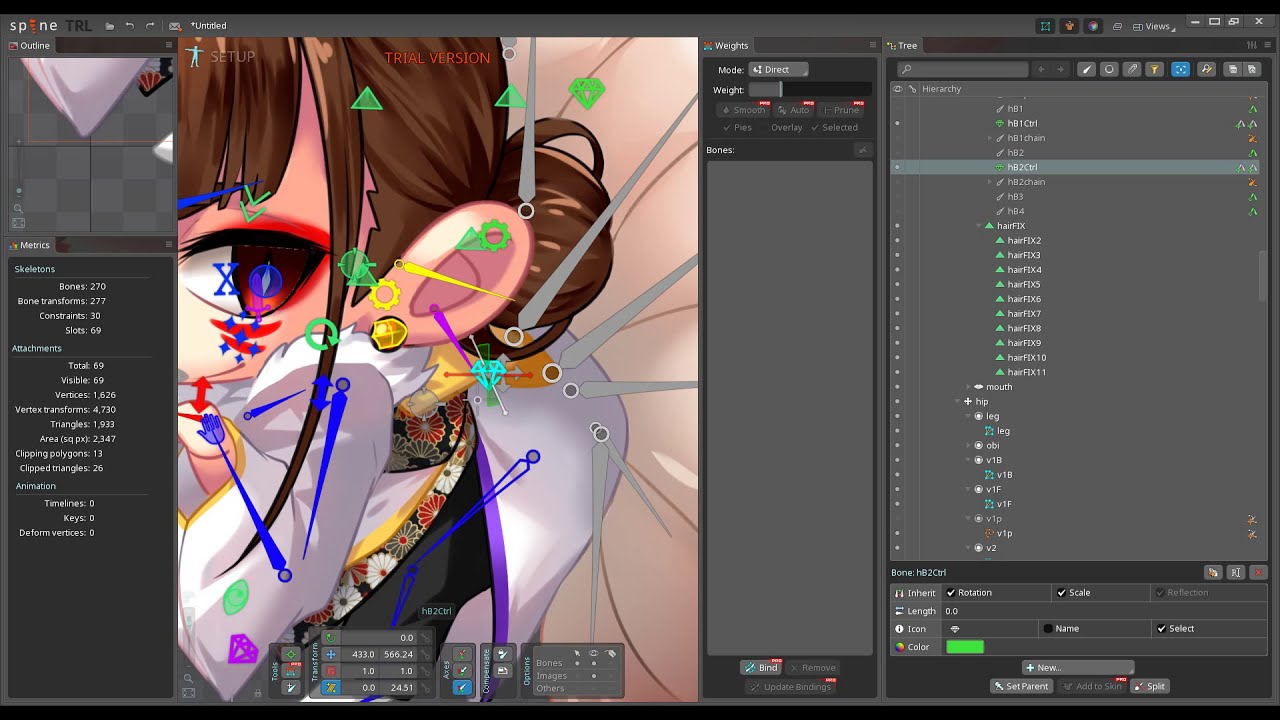Click the bone filter icon in Tree toolbar

tap(1086, 69)
